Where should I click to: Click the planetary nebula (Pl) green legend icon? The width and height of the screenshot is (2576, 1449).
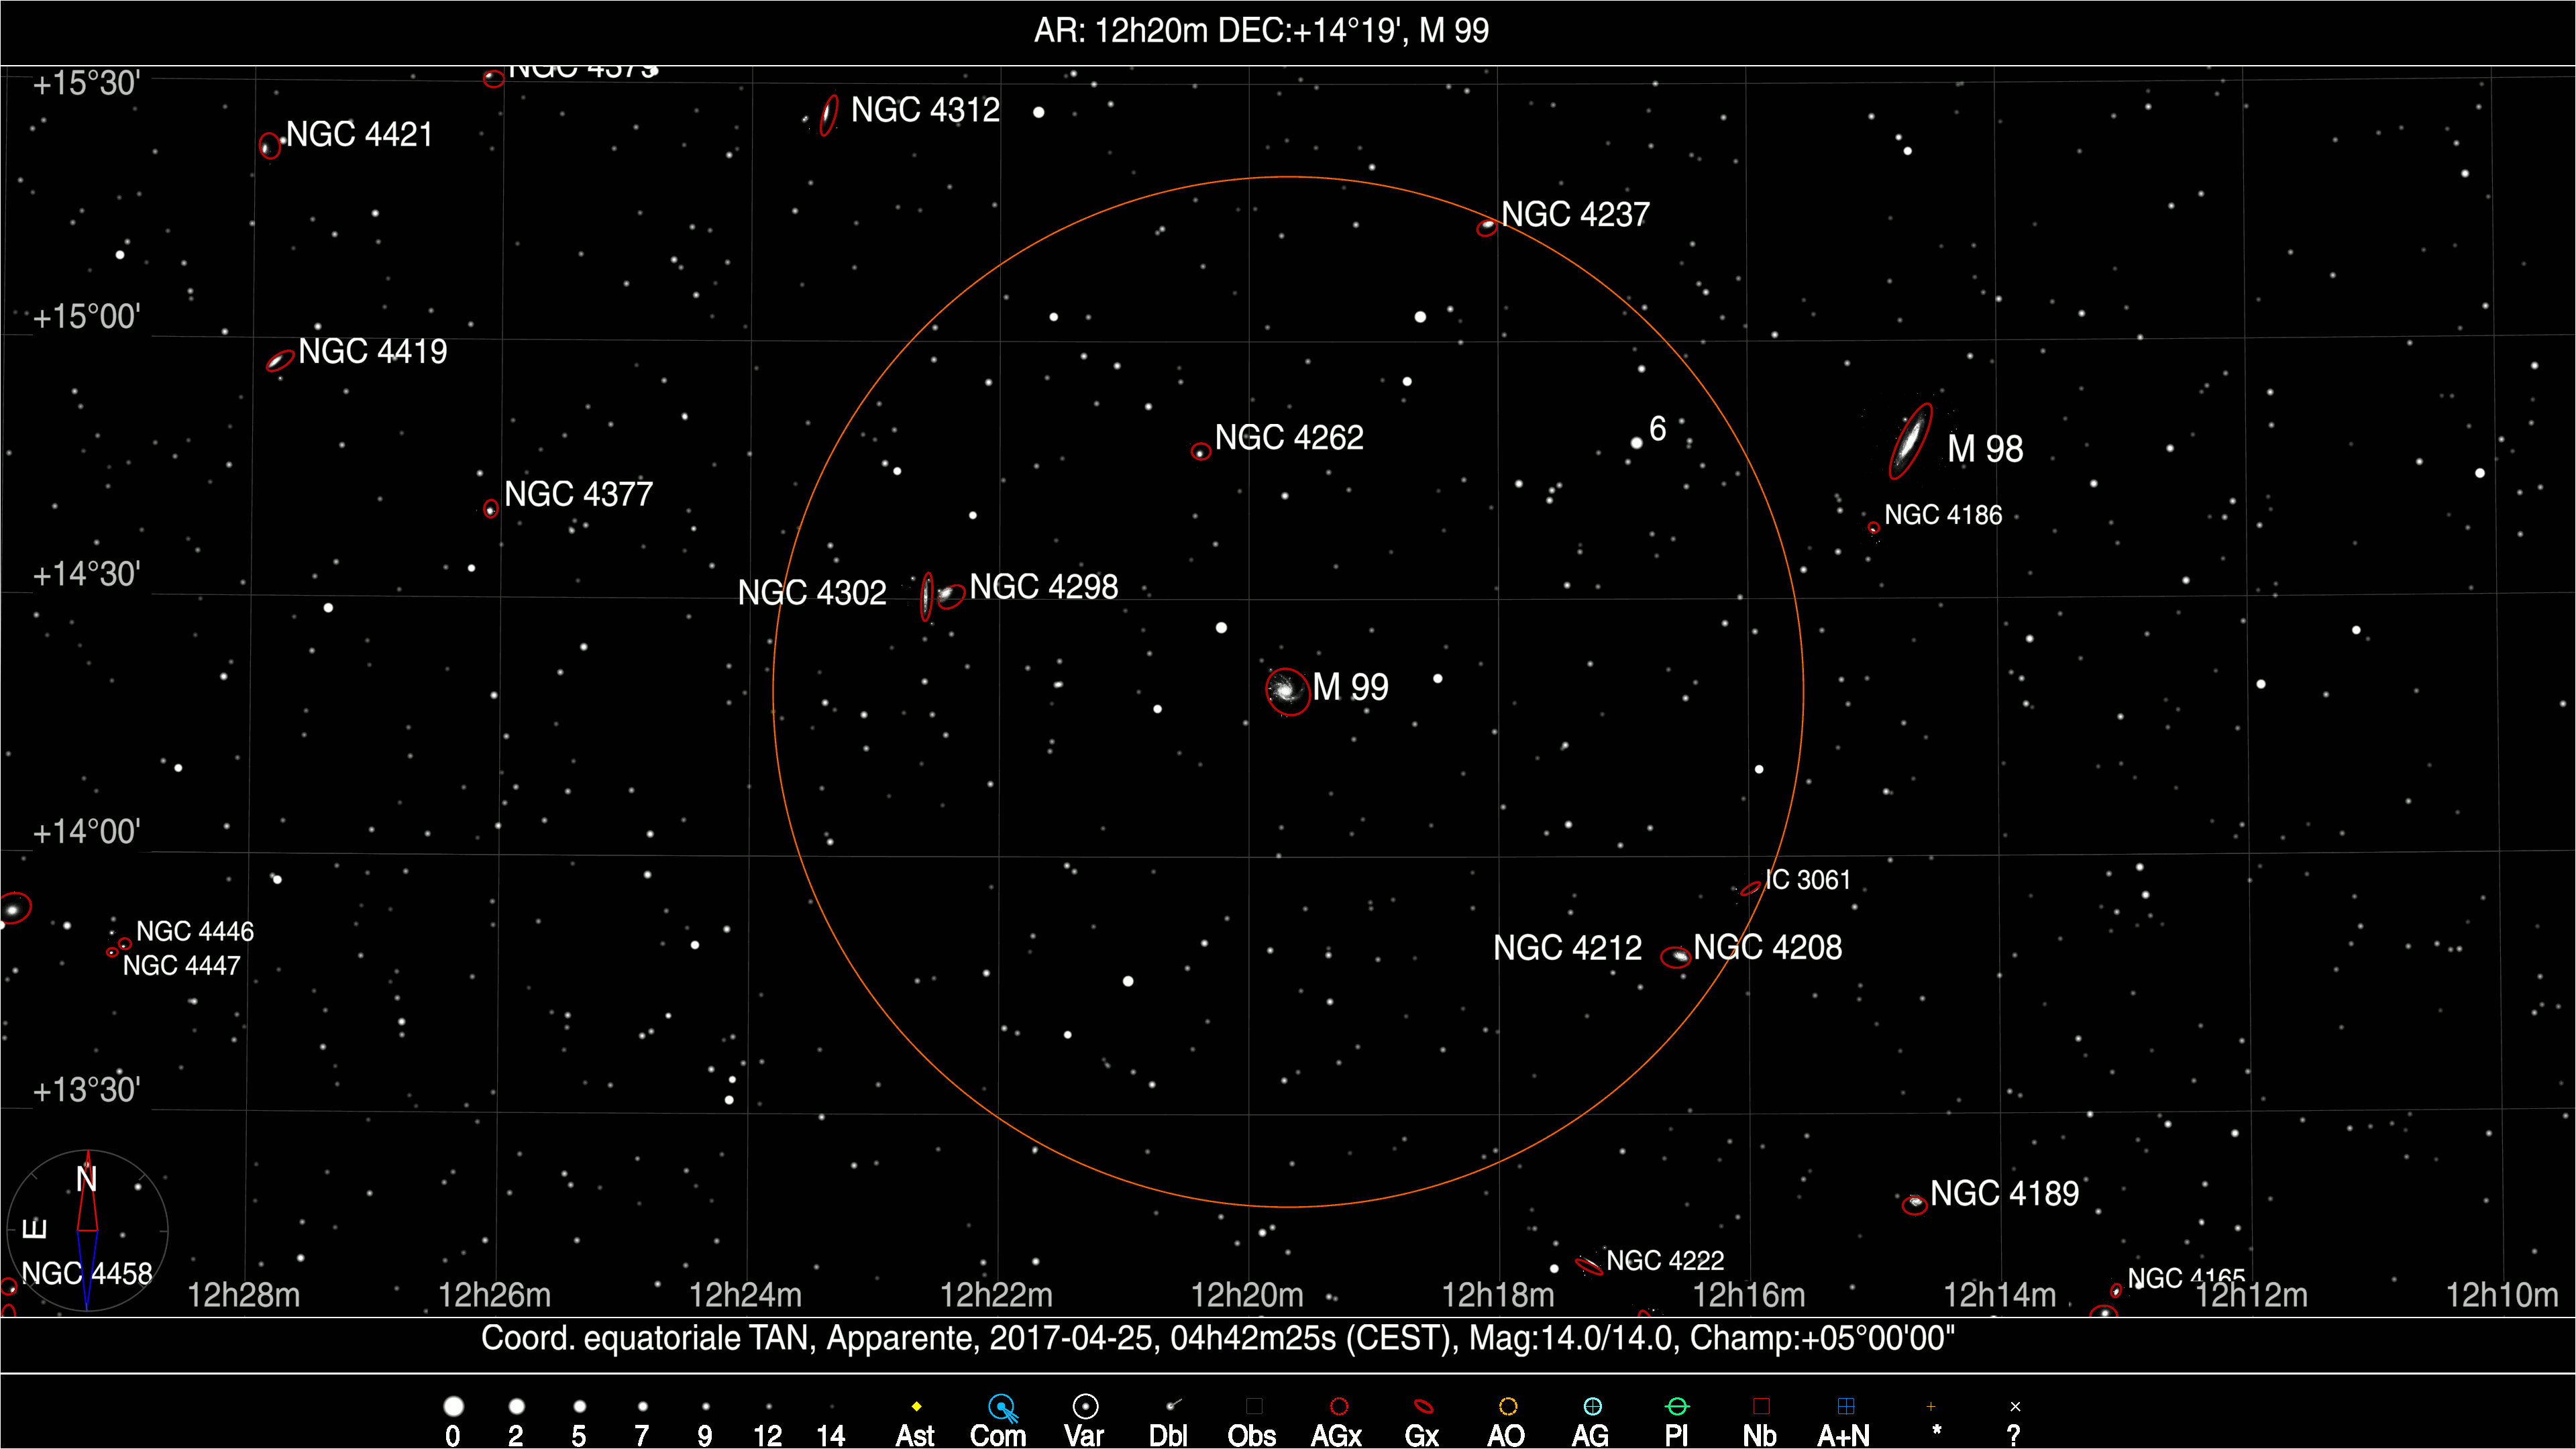pos(1677,1407)
